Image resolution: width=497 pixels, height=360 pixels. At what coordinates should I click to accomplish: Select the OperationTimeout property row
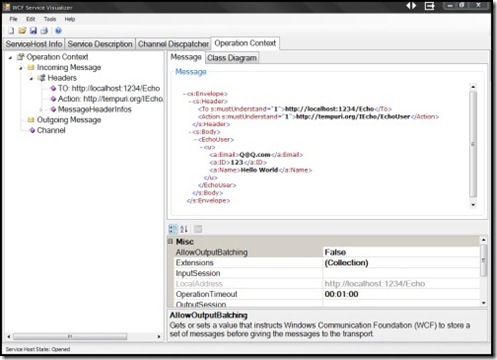coord(327,294)
